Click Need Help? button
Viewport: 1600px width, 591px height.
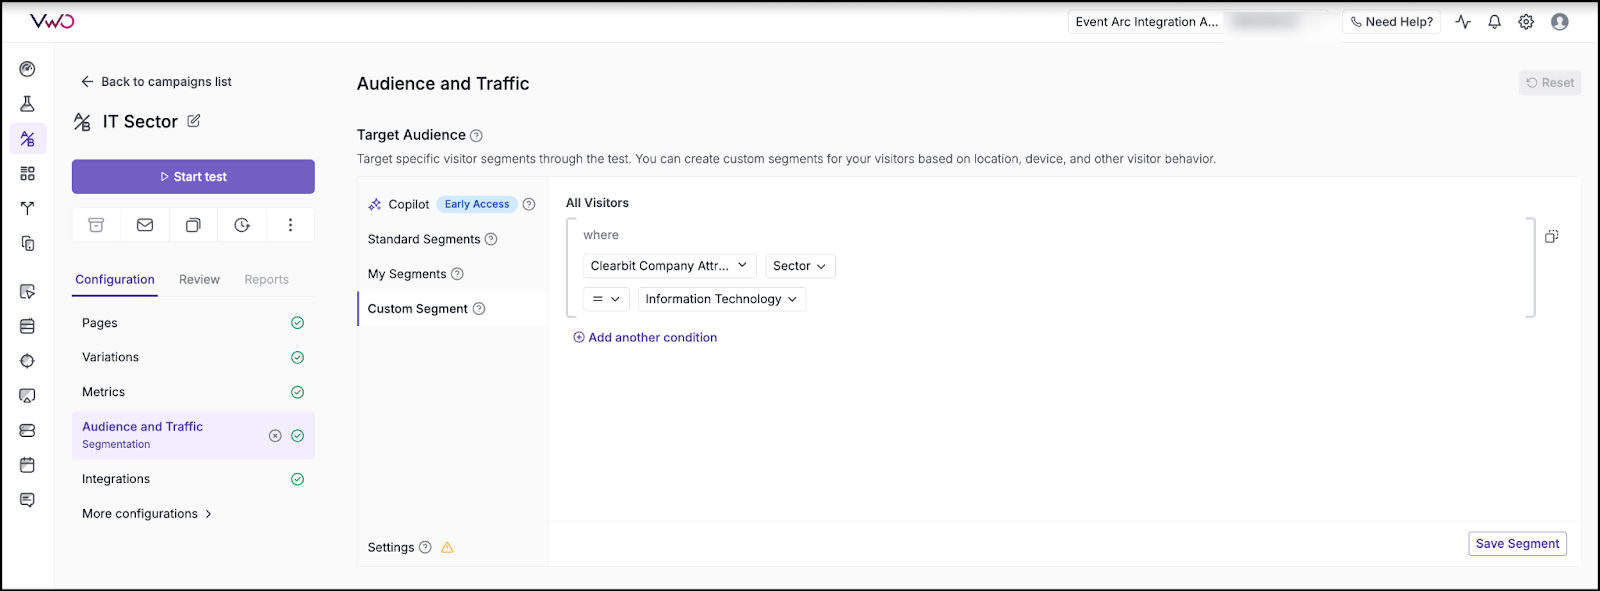pos(1391,22)
